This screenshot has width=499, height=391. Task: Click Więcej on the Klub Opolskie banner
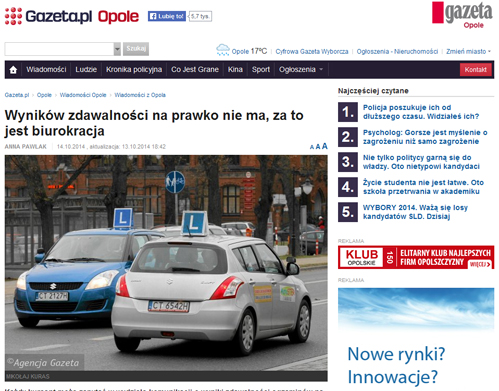[x=480, y=264]
